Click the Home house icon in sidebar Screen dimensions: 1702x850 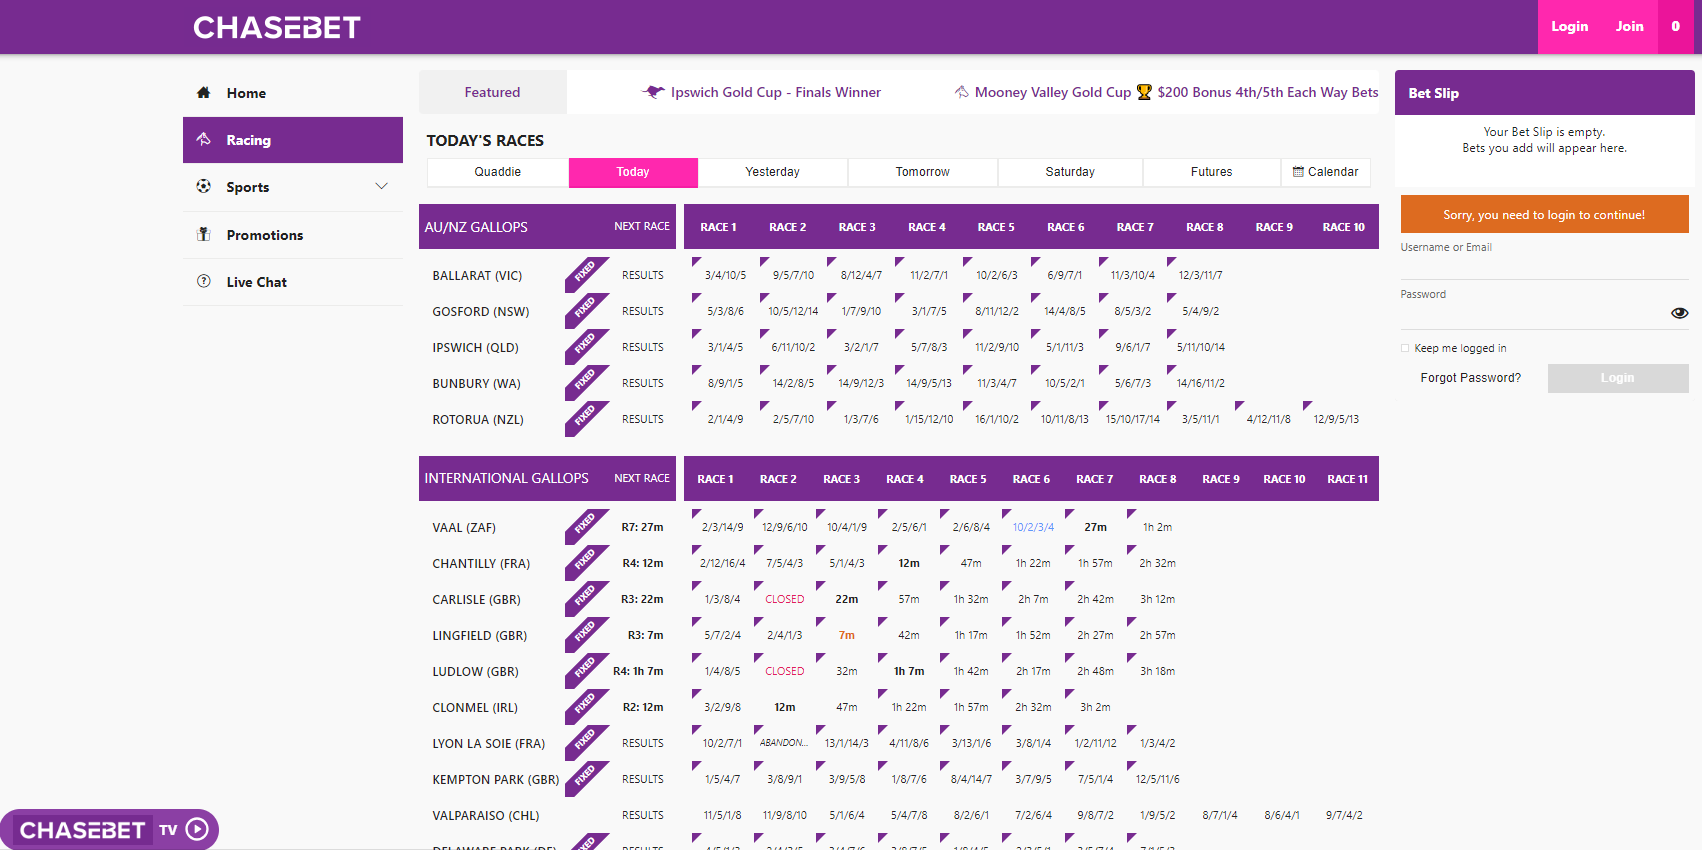point(204,93)
